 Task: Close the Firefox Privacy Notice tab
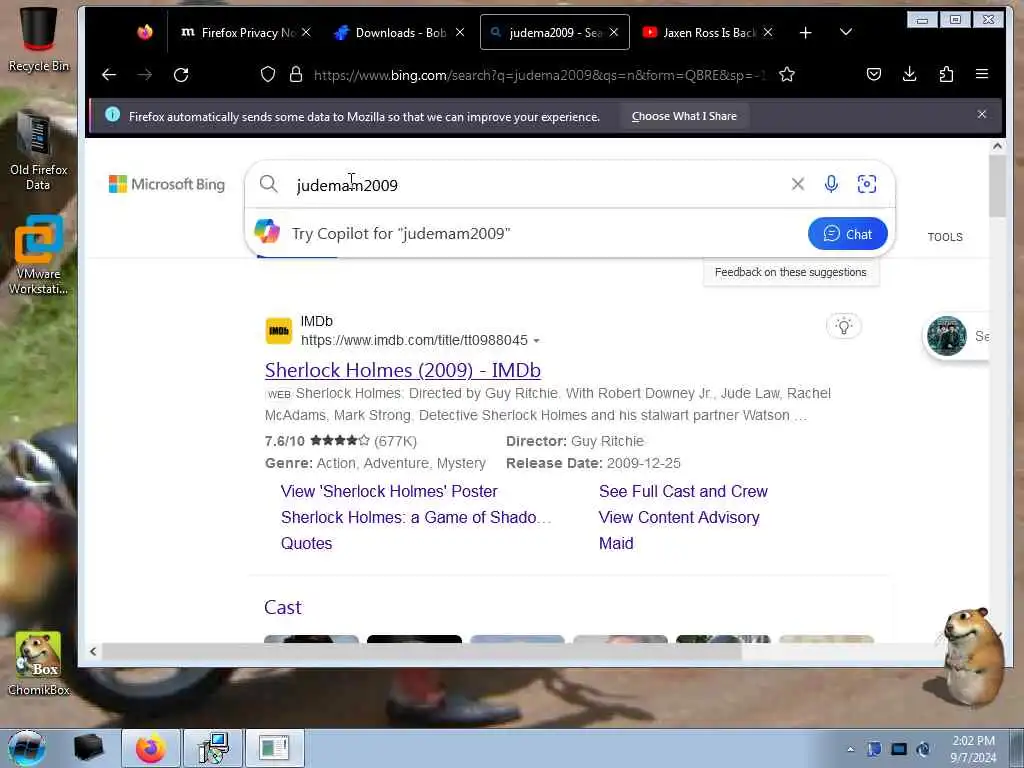(x=306, y=32)
